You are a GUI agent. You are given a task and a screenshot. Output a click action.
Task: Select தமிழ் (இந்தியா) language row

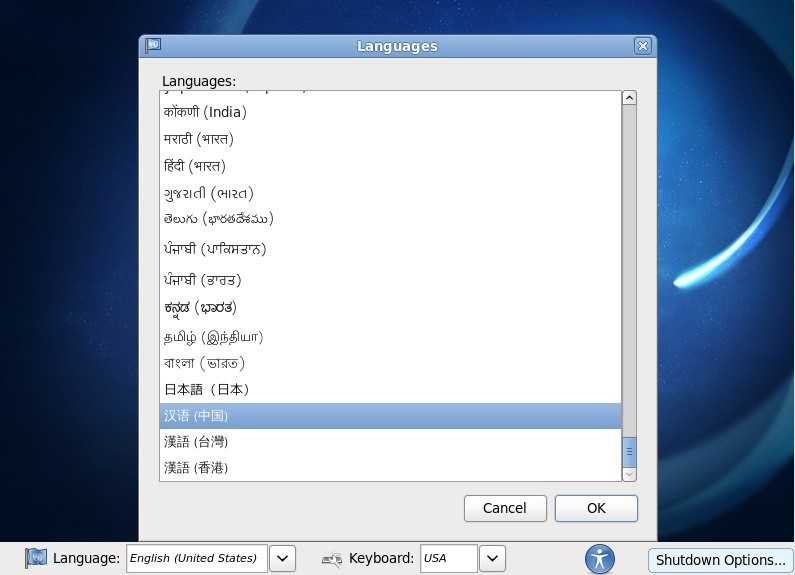(x=390, y=337)
